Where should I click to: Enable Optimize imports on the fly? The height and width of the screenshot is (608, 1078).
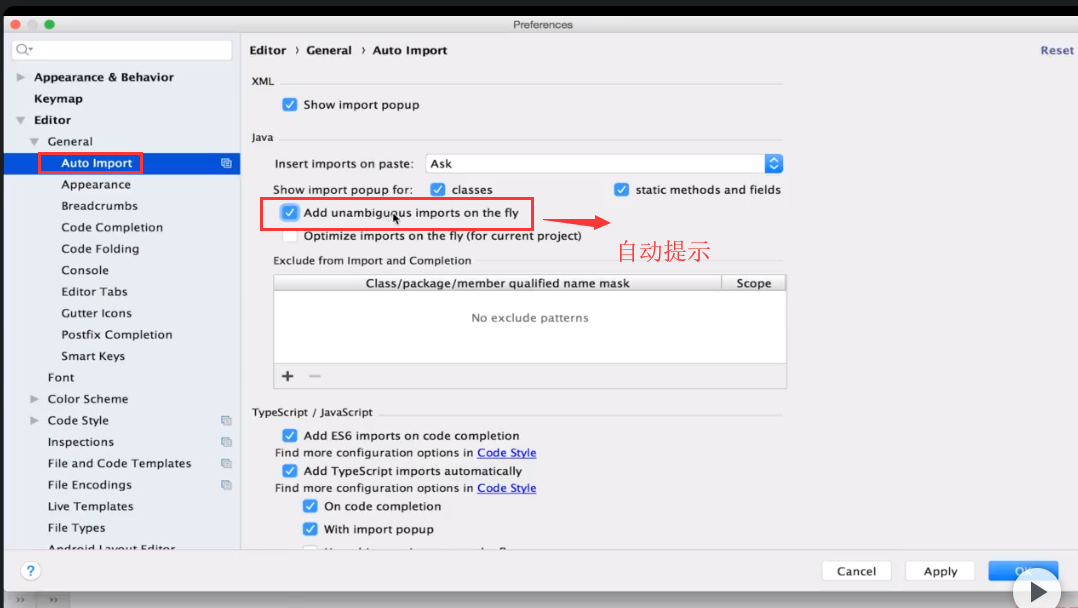point(289,236)
